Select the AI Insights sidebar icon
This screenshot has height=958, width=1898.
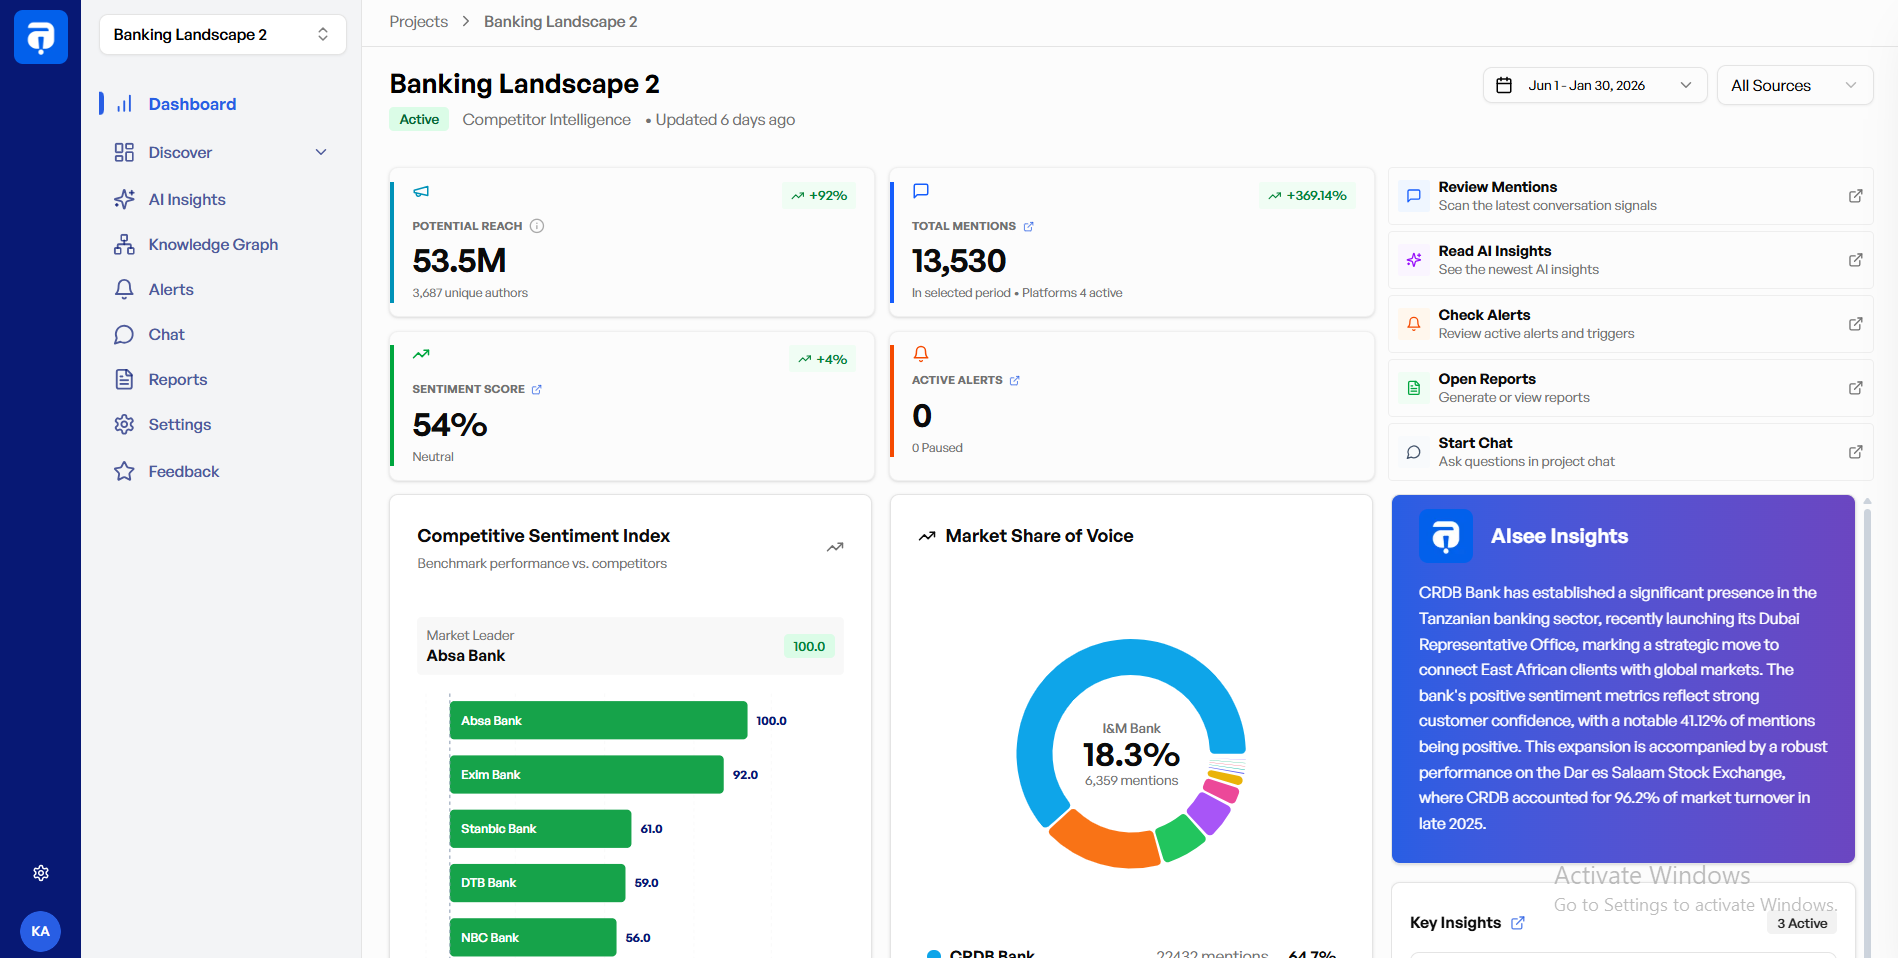(124, 199)
